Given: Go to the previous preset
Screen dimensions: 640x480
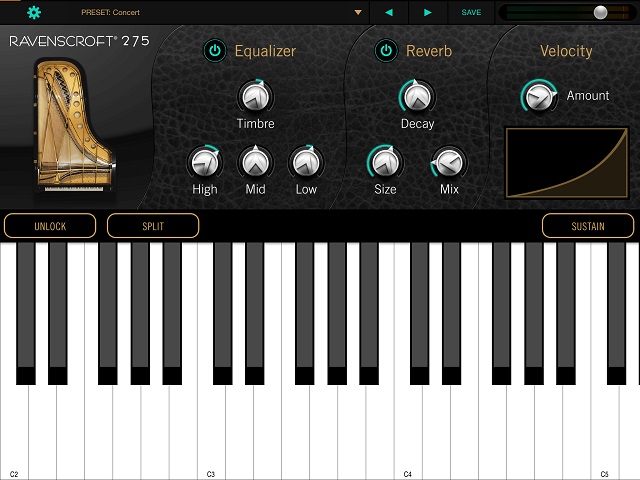Looking at the screenshot, I should click(389, 13).
